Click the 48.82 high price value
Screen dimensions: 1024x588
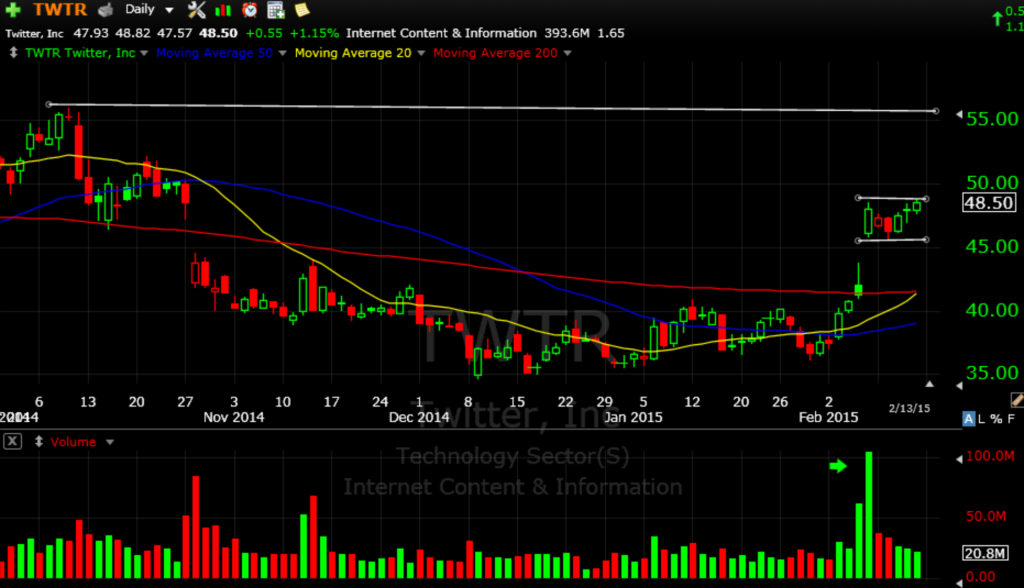click(133, 33)
